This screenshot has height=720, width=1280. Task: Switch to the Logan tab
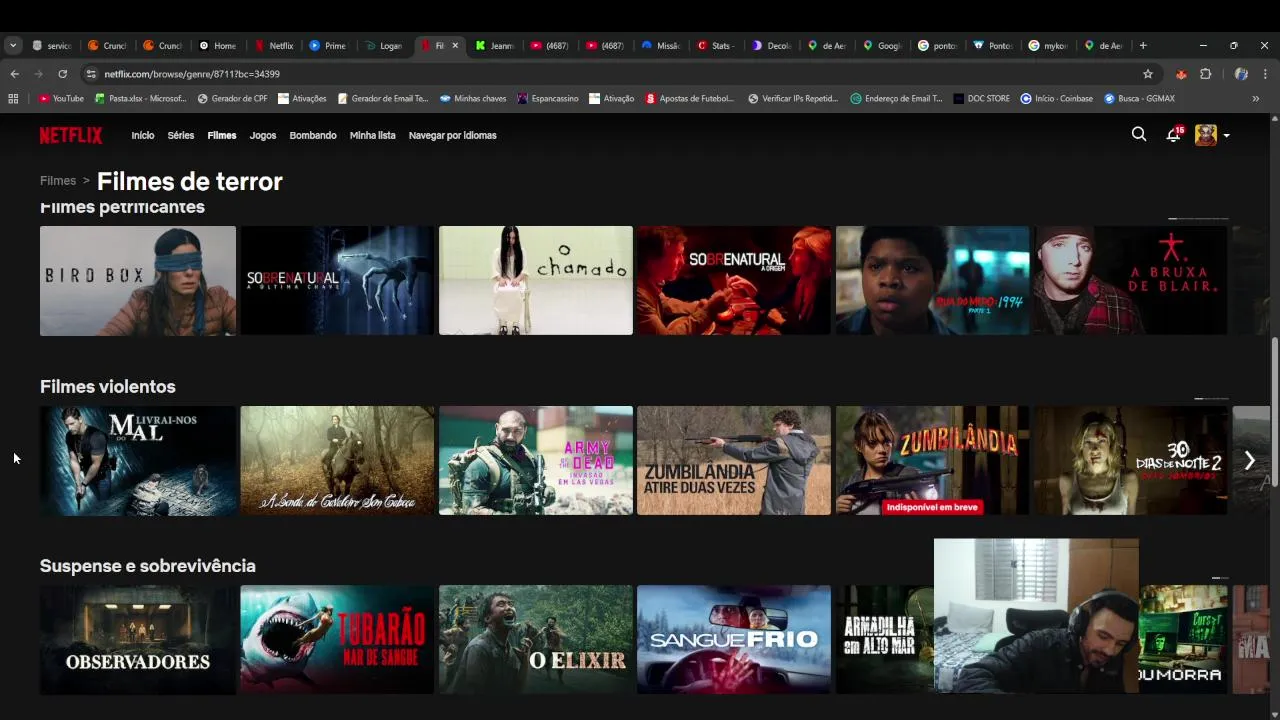[384, 45]
